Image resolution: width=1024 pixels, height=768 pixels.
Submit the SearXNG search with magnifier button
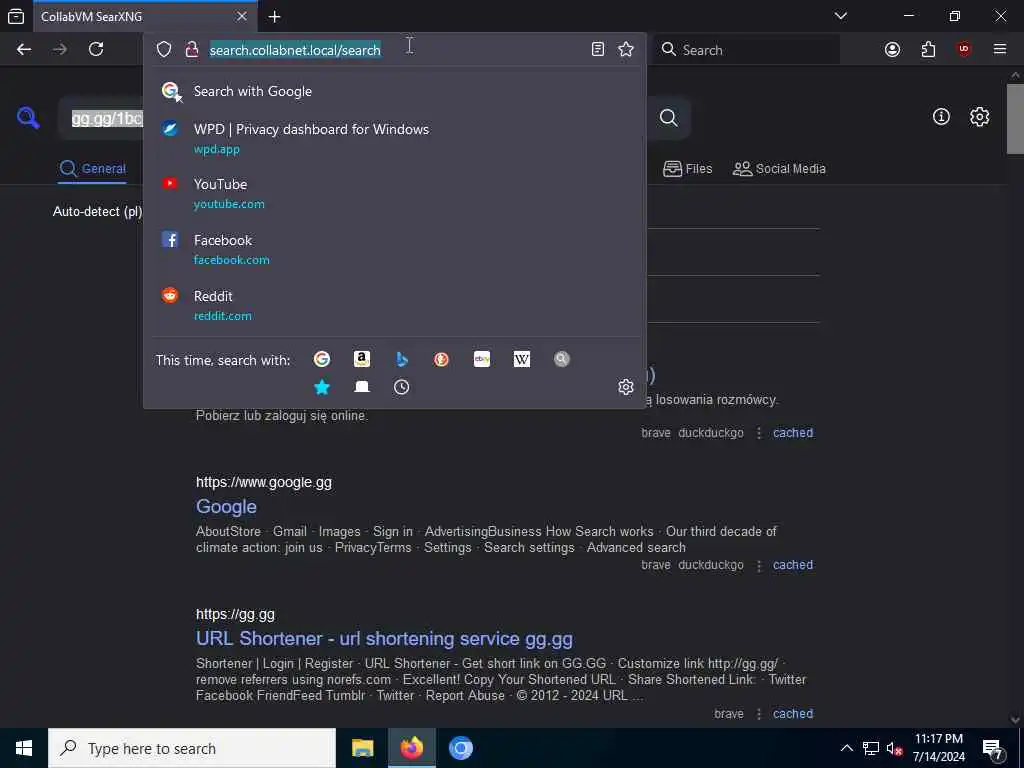click(x=668, y=118)
